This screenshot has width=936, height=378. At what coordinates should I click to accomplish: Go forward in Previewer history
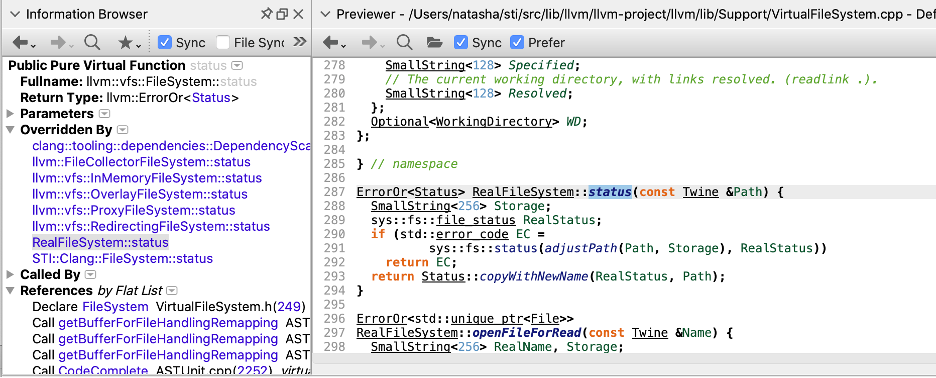point(373,42)
